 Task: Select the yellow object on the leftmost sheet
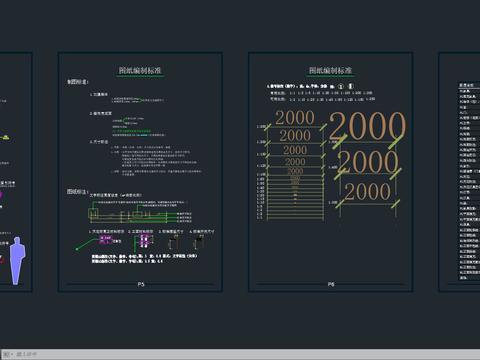(x=7, y=138)
